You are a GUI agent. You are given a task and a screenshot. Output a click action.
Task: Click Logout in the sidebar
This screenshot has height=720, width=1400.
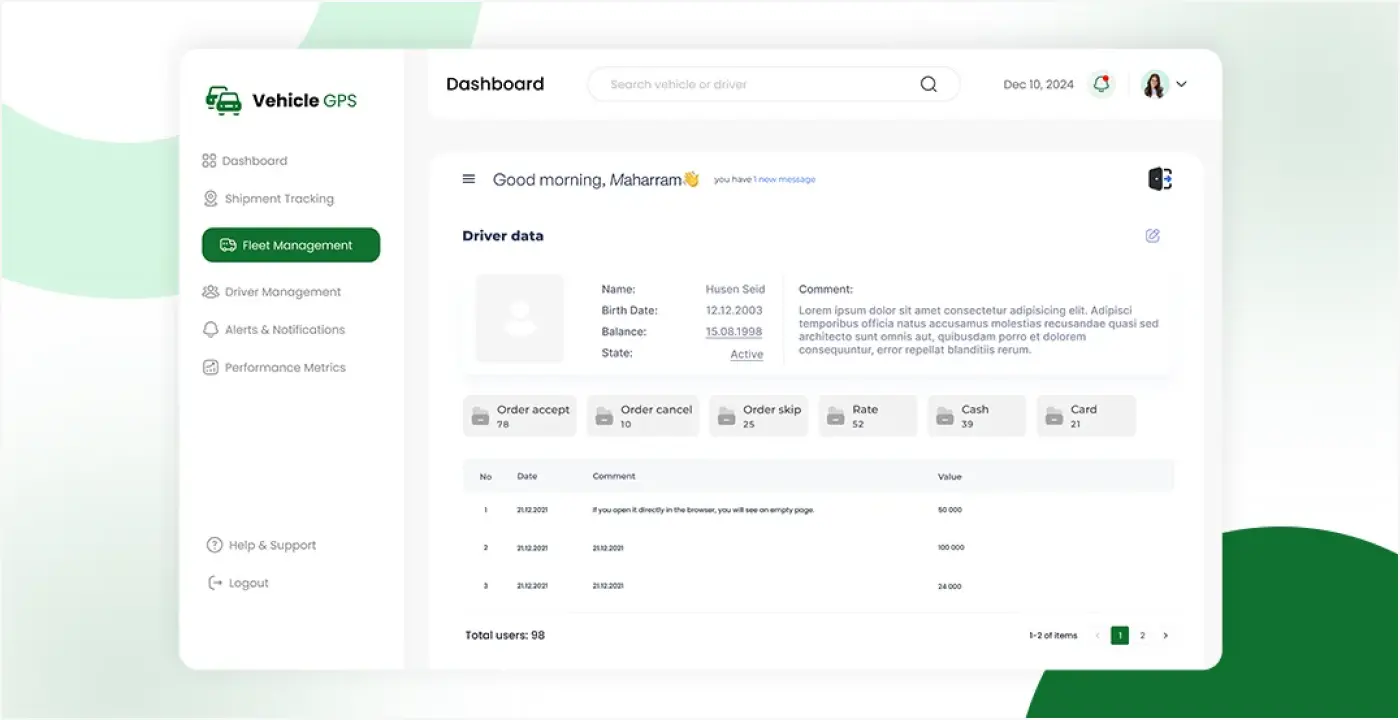click(249, 583)
